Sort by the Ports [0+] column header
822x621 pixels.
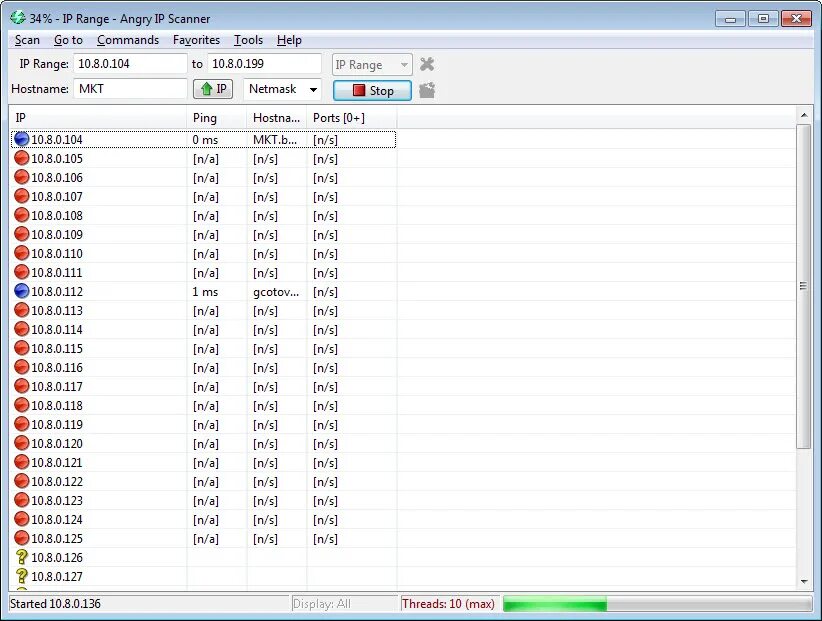[x=352, y=118]
